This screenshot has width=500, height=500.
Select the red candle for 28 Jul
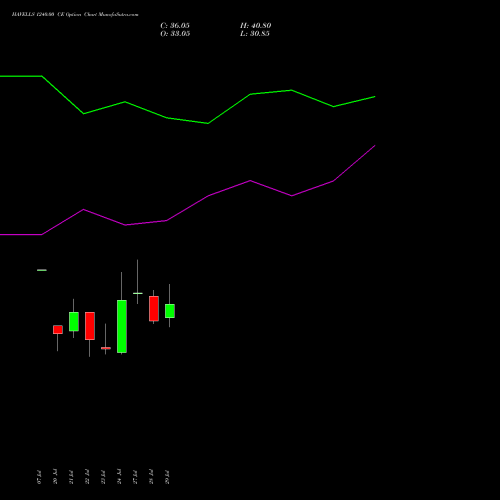pos(154,309)
